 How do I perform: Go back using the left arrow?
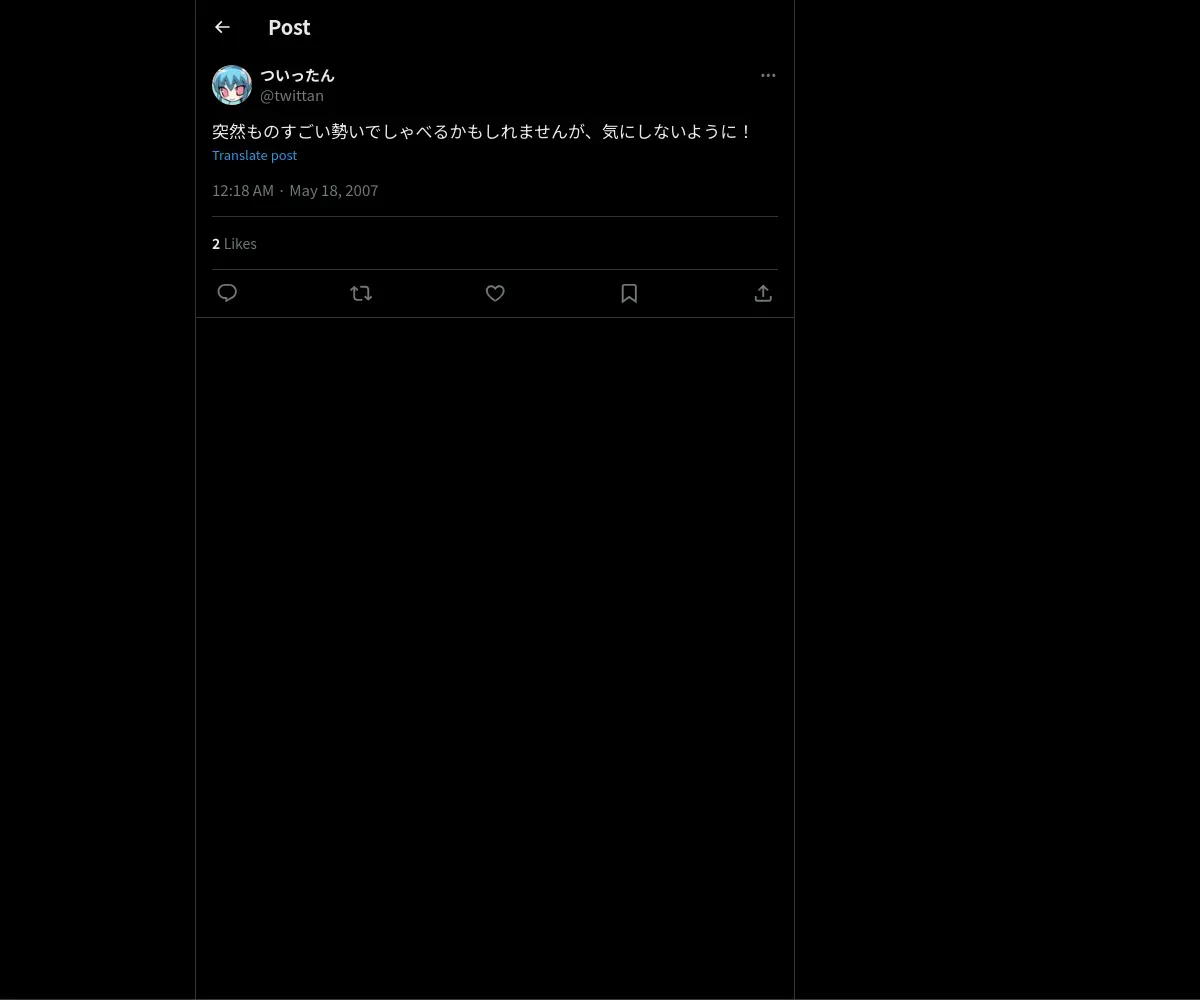(222, 27)
